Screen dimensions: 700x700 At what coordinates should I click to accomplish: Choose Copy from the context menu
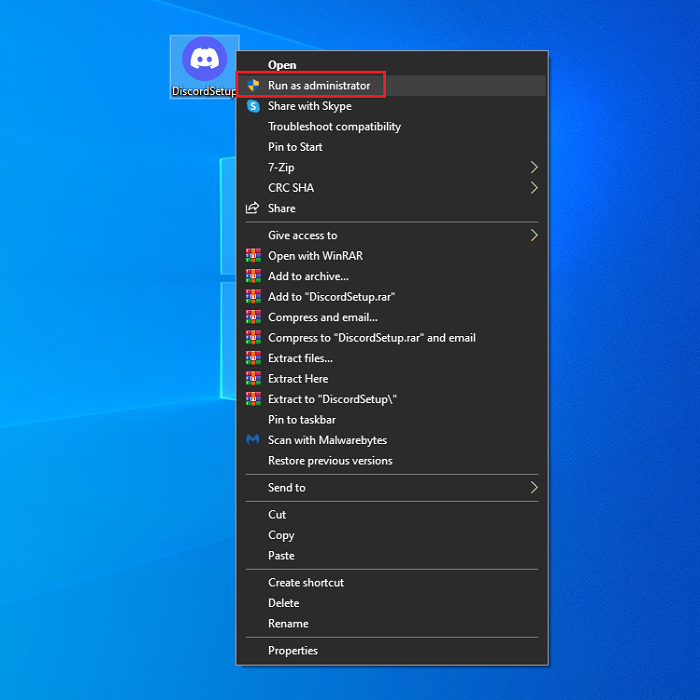coord(392,535)
